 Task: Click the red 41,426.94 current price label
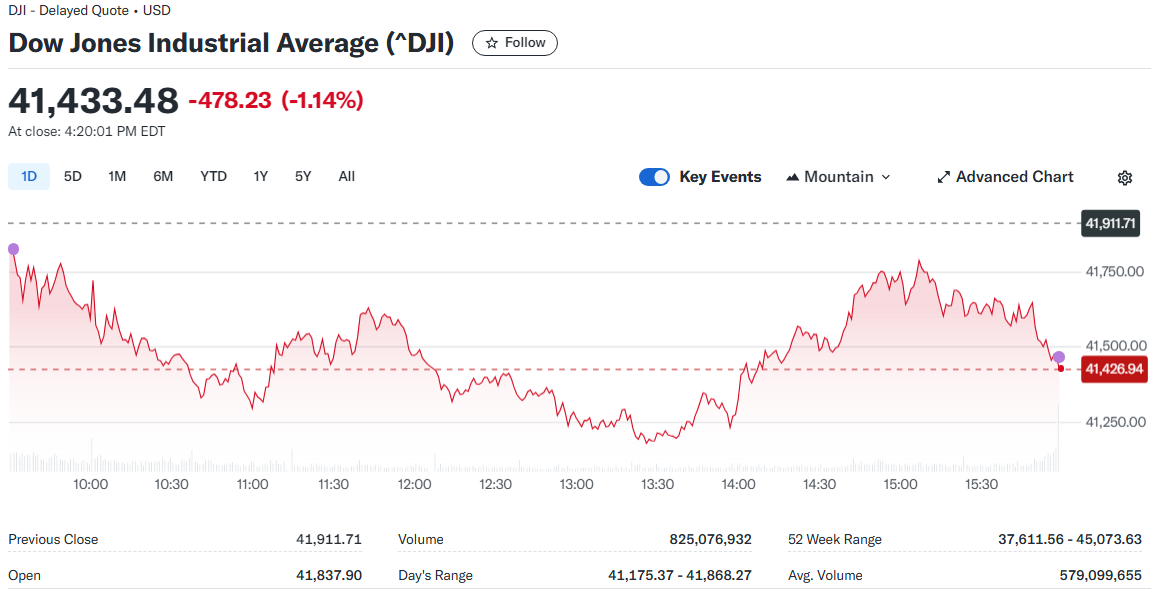coord(1114,369)
